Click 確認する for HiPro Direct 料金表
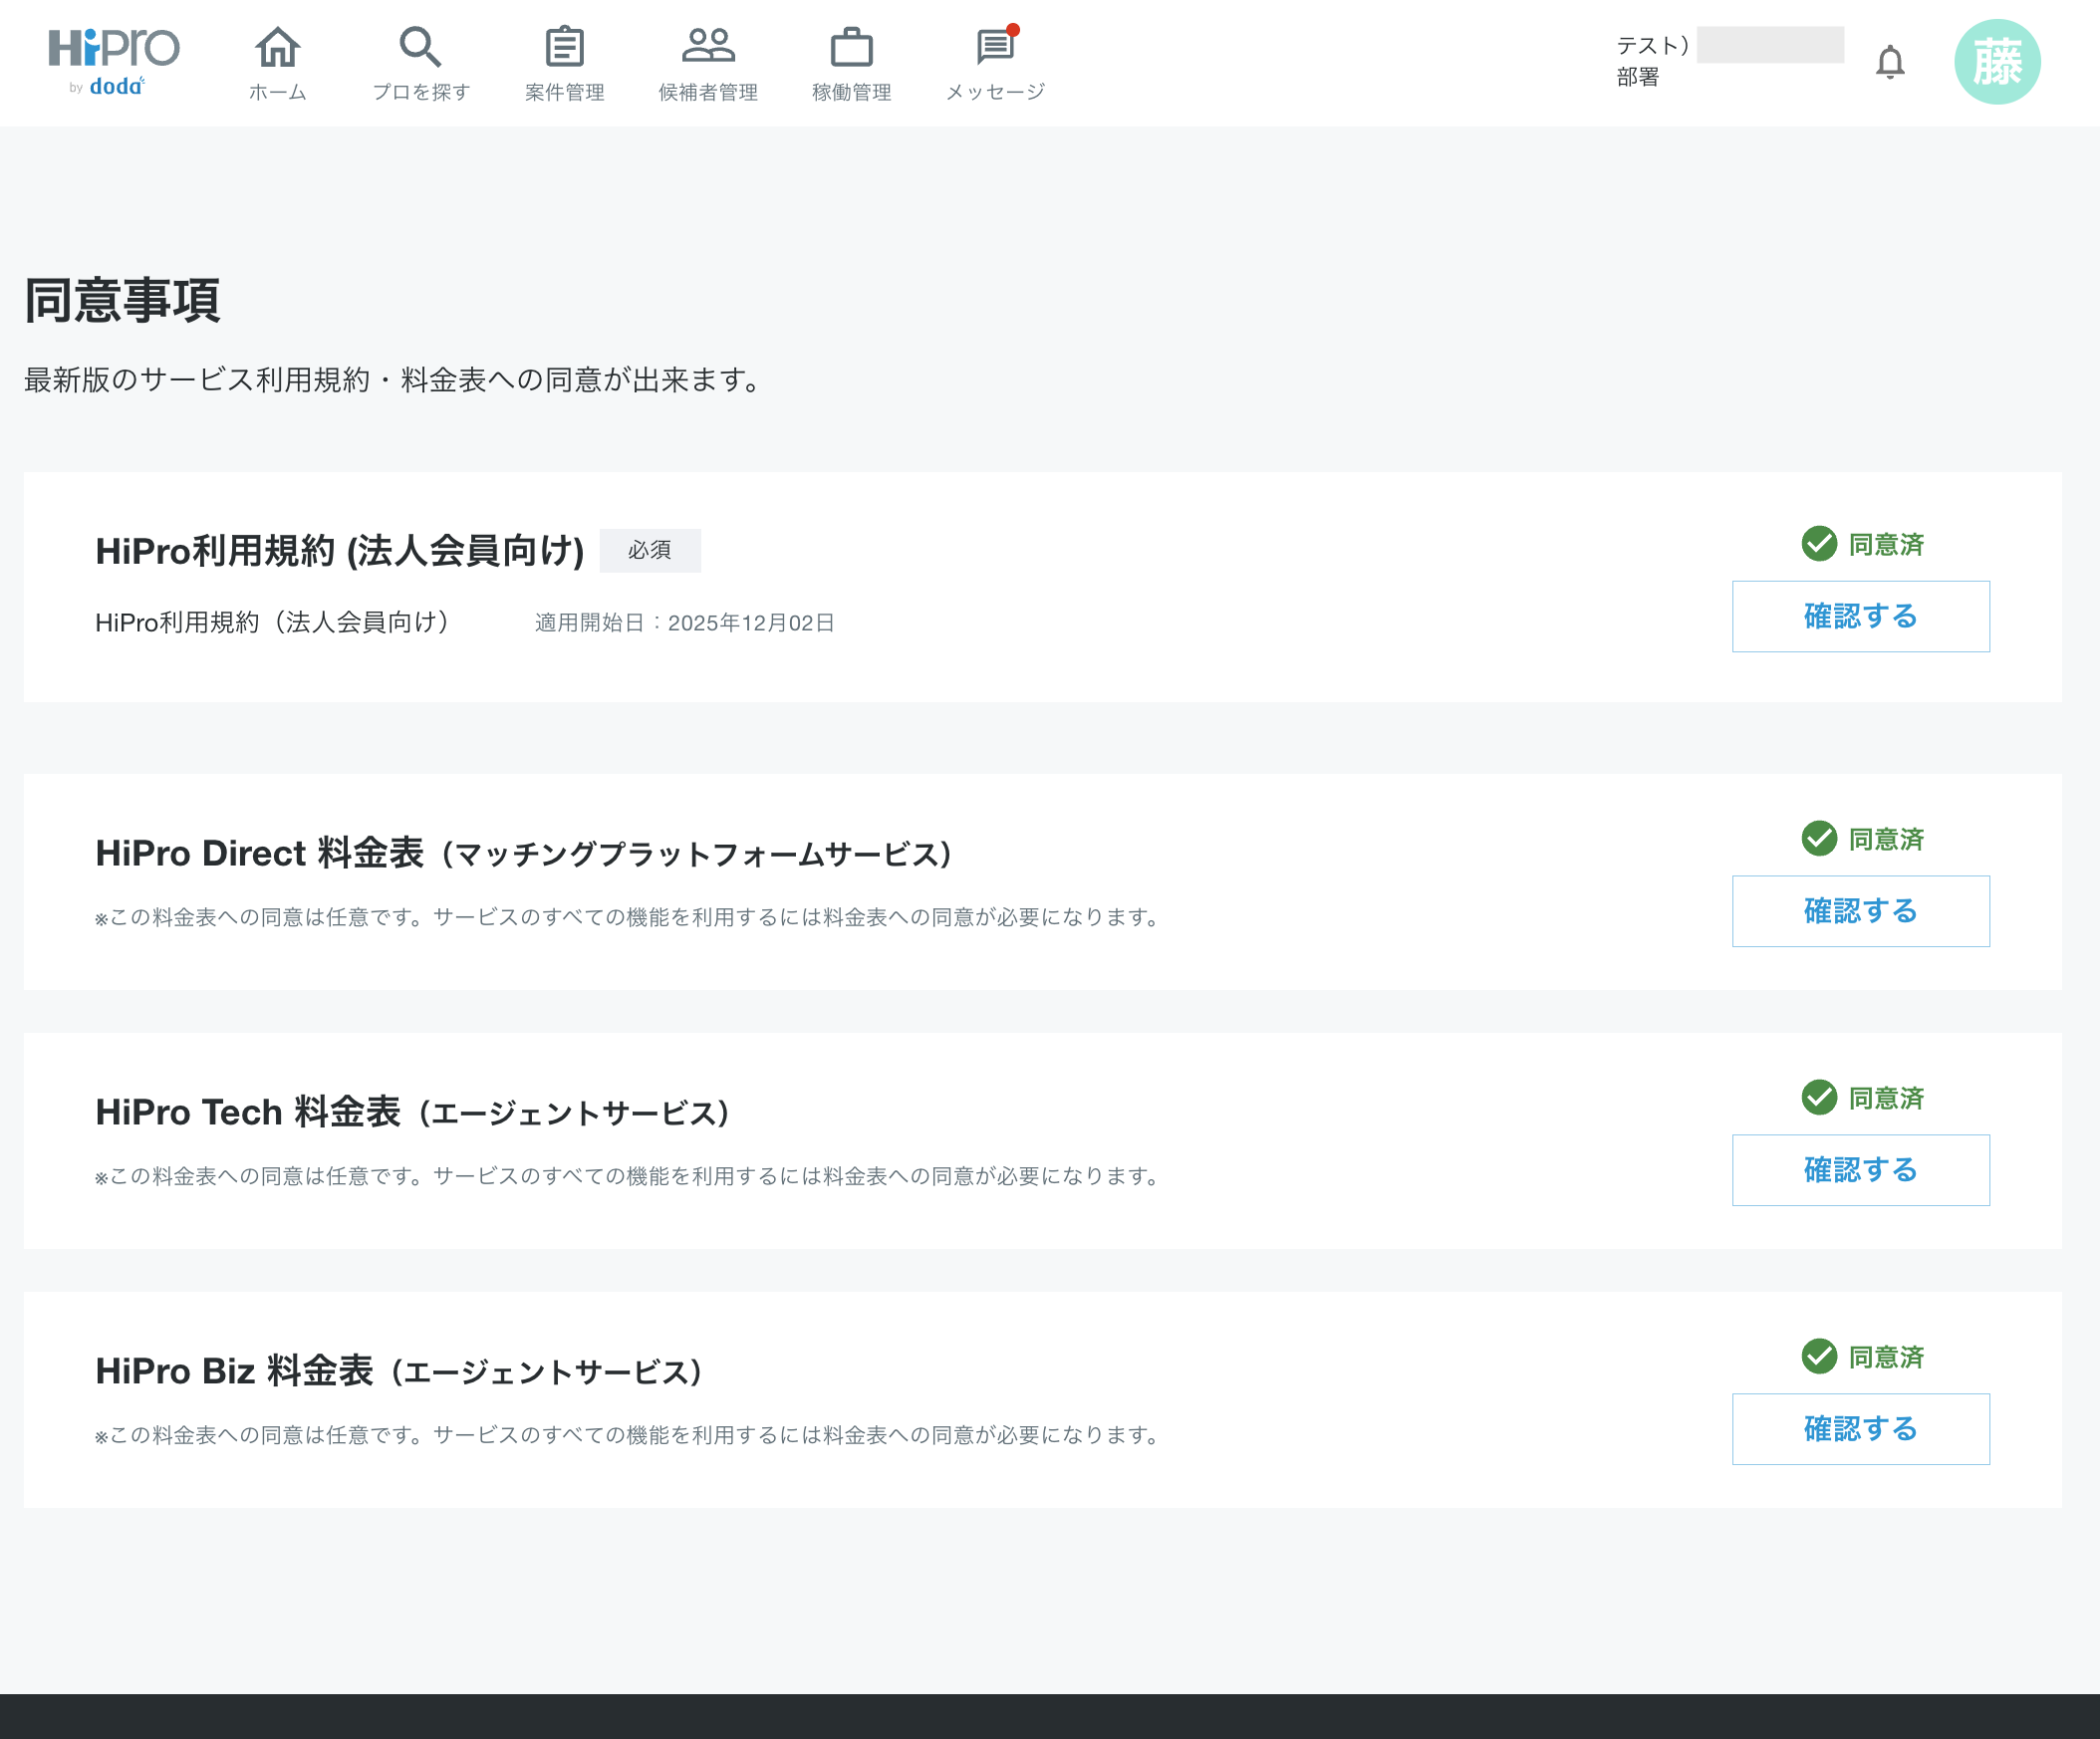The width and height of the screenshot is (2100, 1739). tap(1860, 911)
